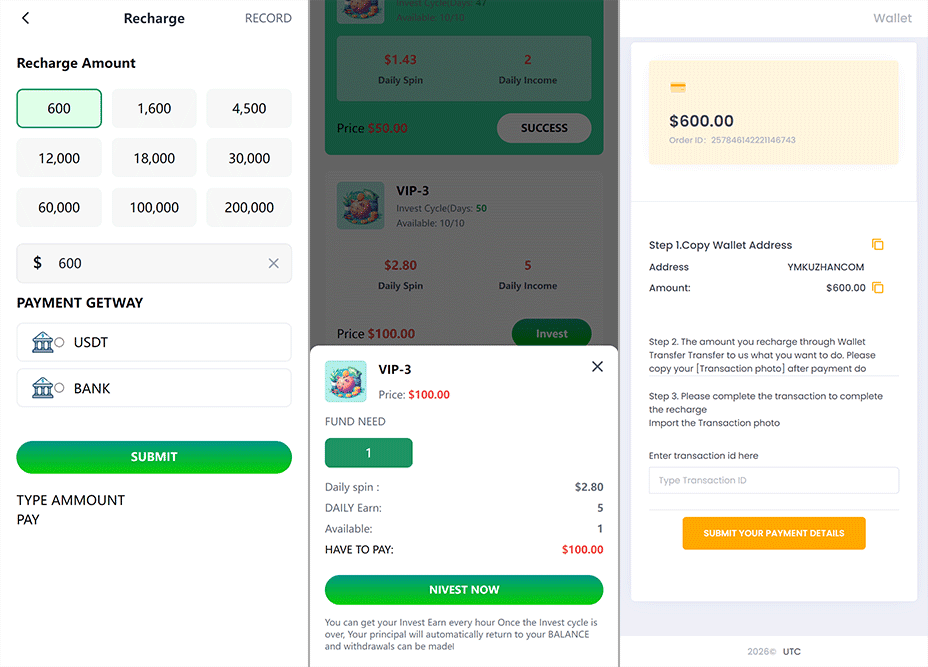Select the fund need quantity 1 box

coord(368,453)
